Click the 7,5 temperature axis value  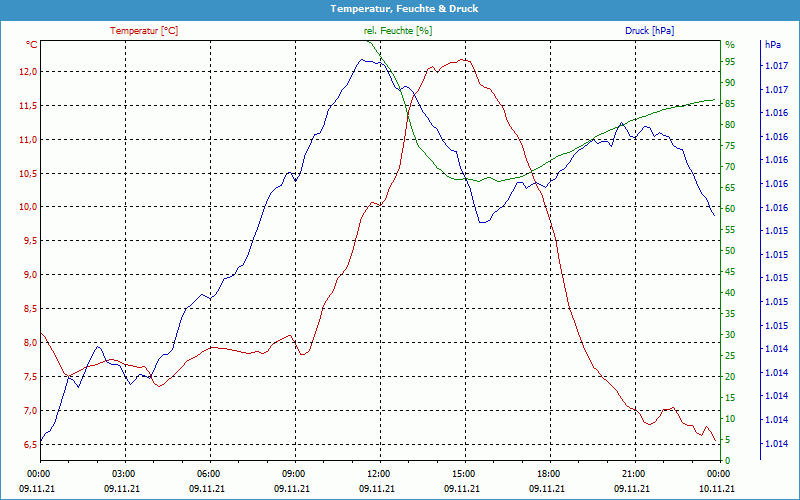[x=30, y=377]
